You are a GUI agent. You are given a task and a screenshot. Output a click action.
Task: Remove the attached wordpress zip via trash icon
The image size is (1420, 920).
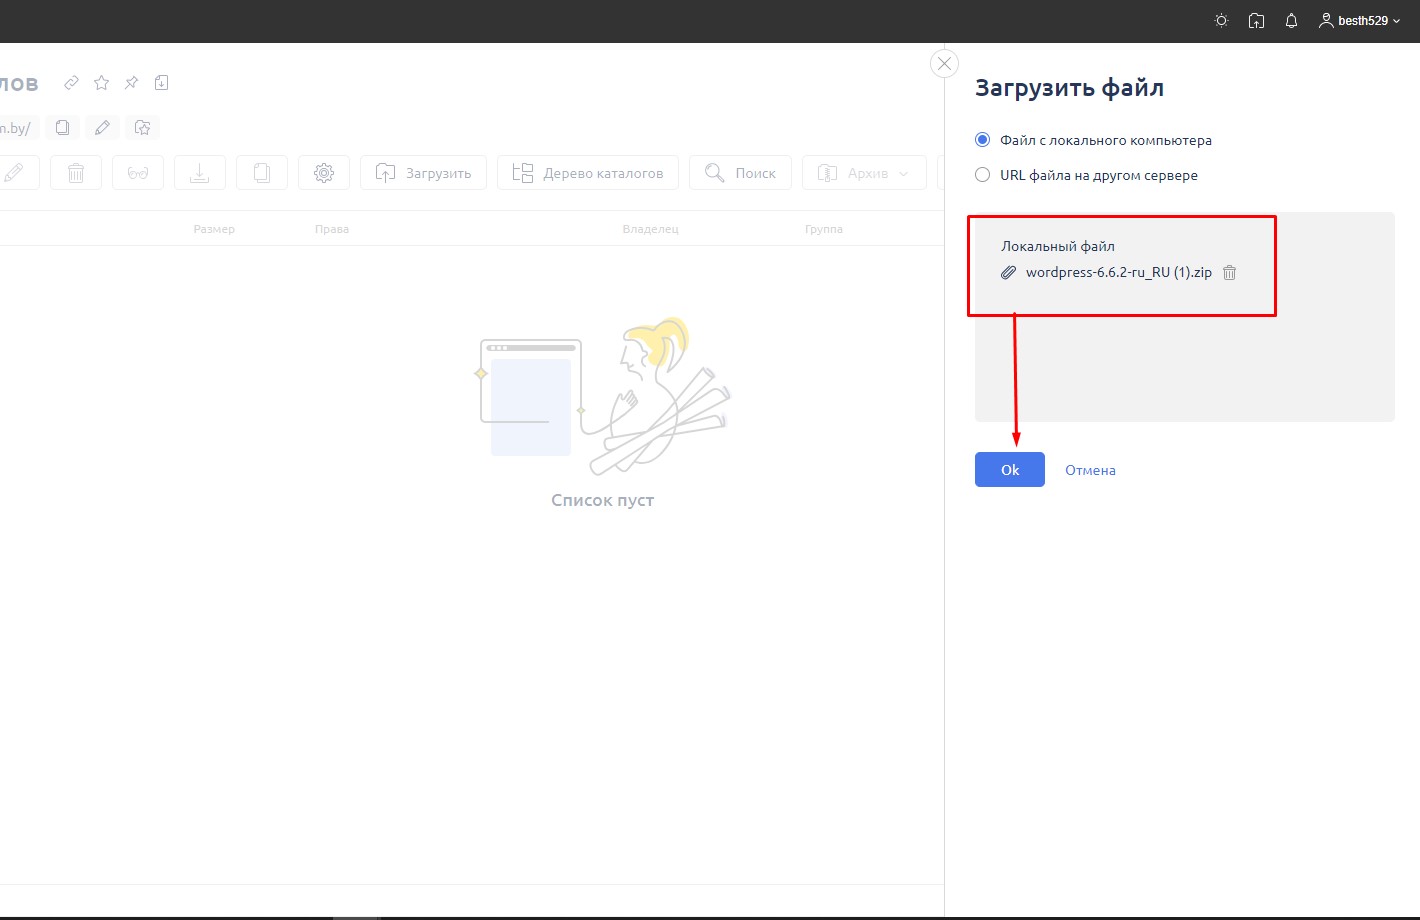click(x=1230, y=273)
